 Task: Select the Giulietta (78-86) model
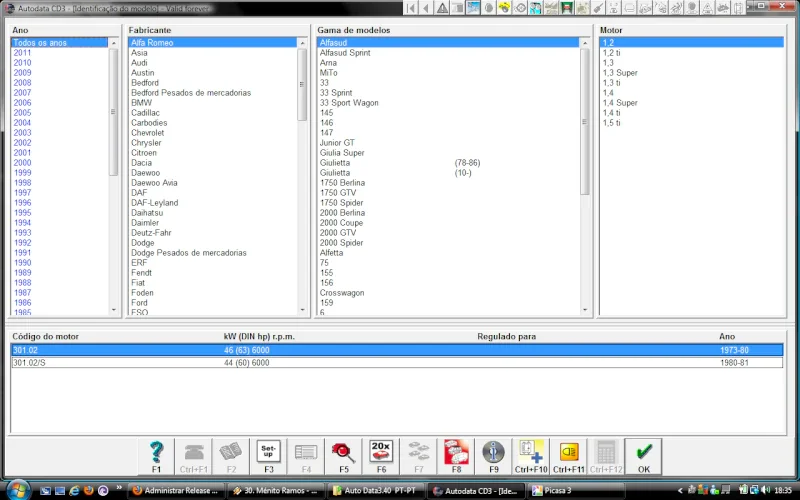coord(400,163)
